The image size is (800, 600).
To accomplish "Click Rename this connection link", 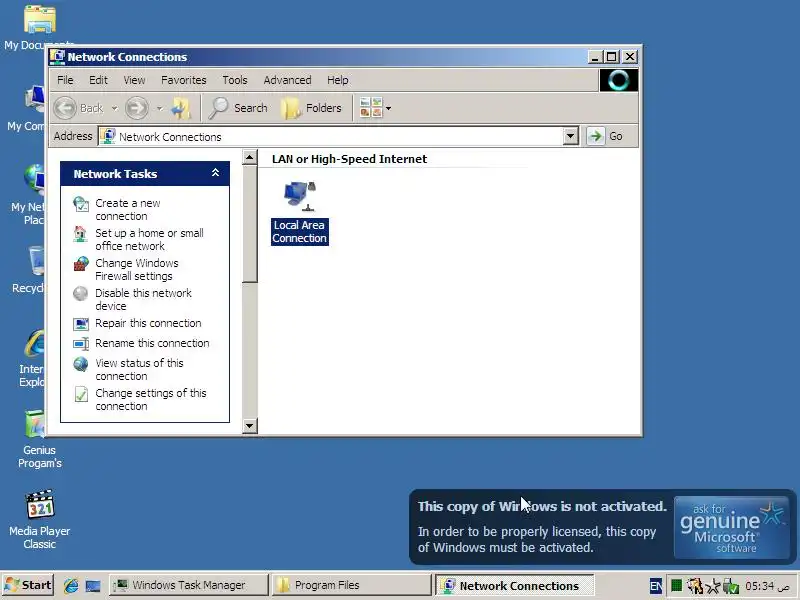I will click(x=152, y=343).
